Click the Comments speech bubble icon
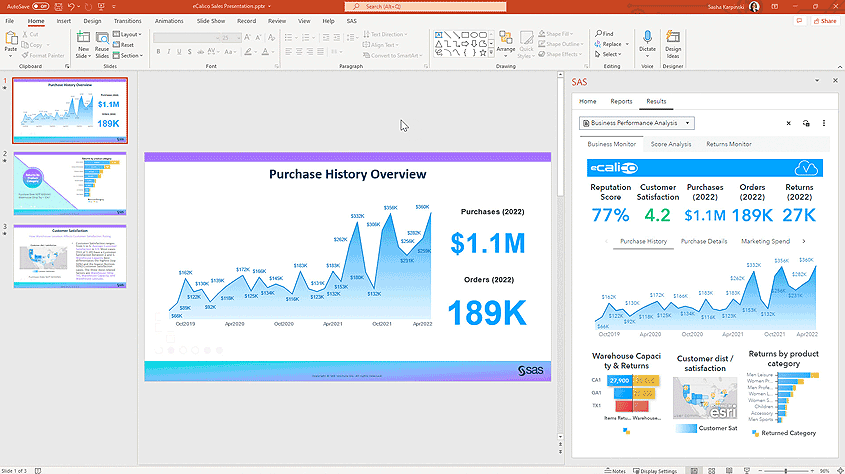 pyautogui.click(x=799, y=21)
